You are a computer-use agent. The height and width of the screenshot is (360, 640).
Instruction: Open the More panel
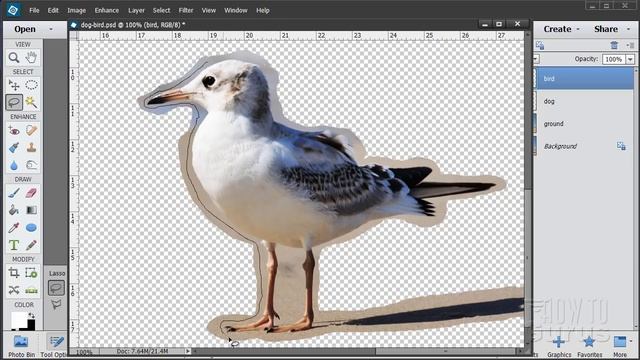point(620,346)
